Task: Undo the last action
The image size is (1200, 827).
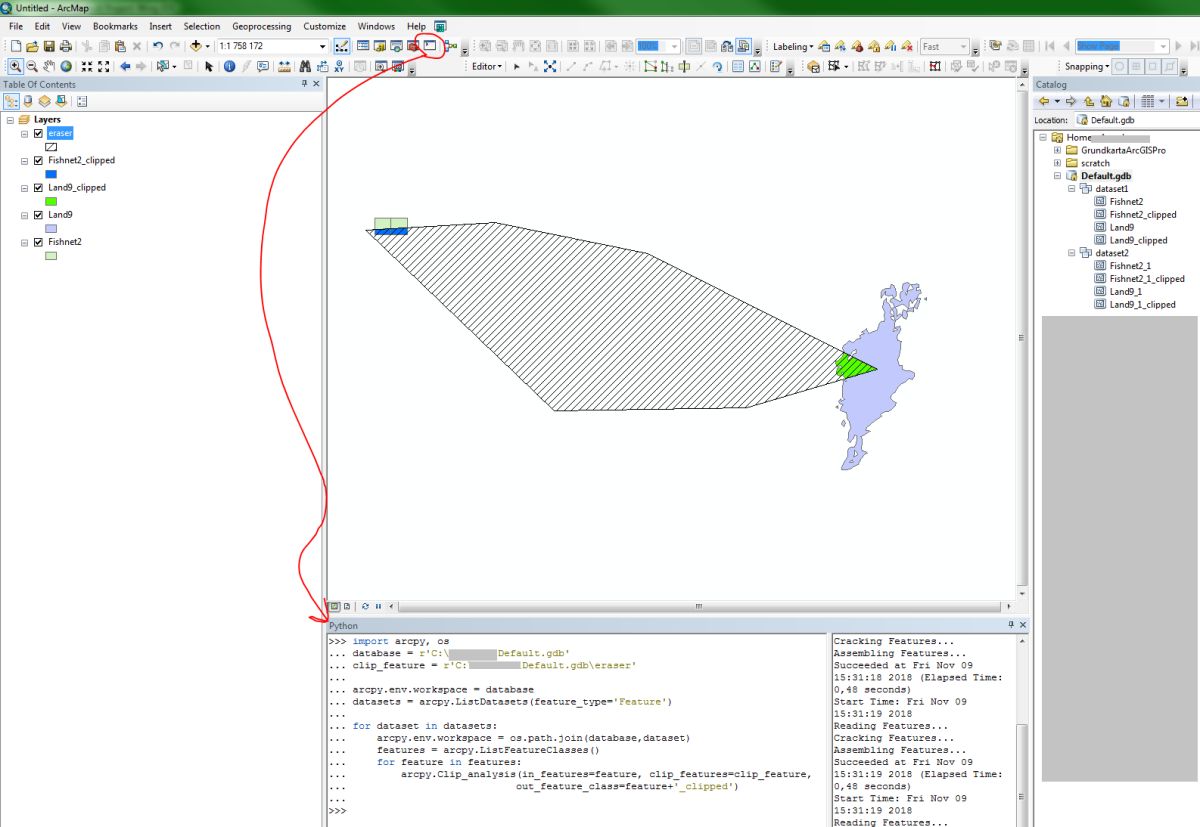Action: pos(158,46)
